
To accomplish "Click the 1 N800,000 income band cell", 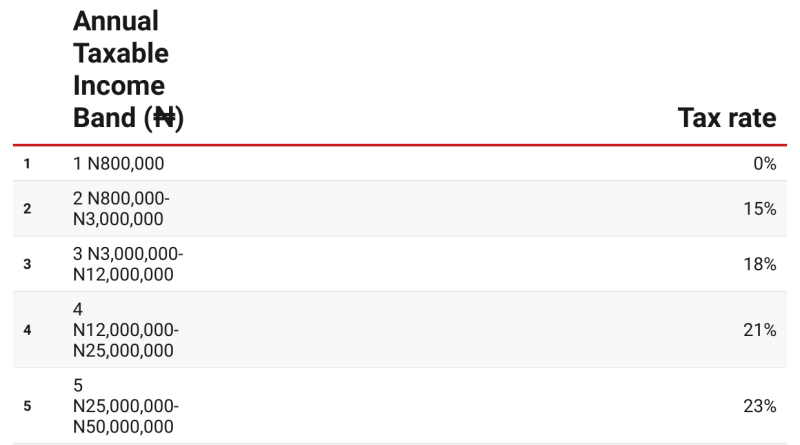I will coord(118,163).
